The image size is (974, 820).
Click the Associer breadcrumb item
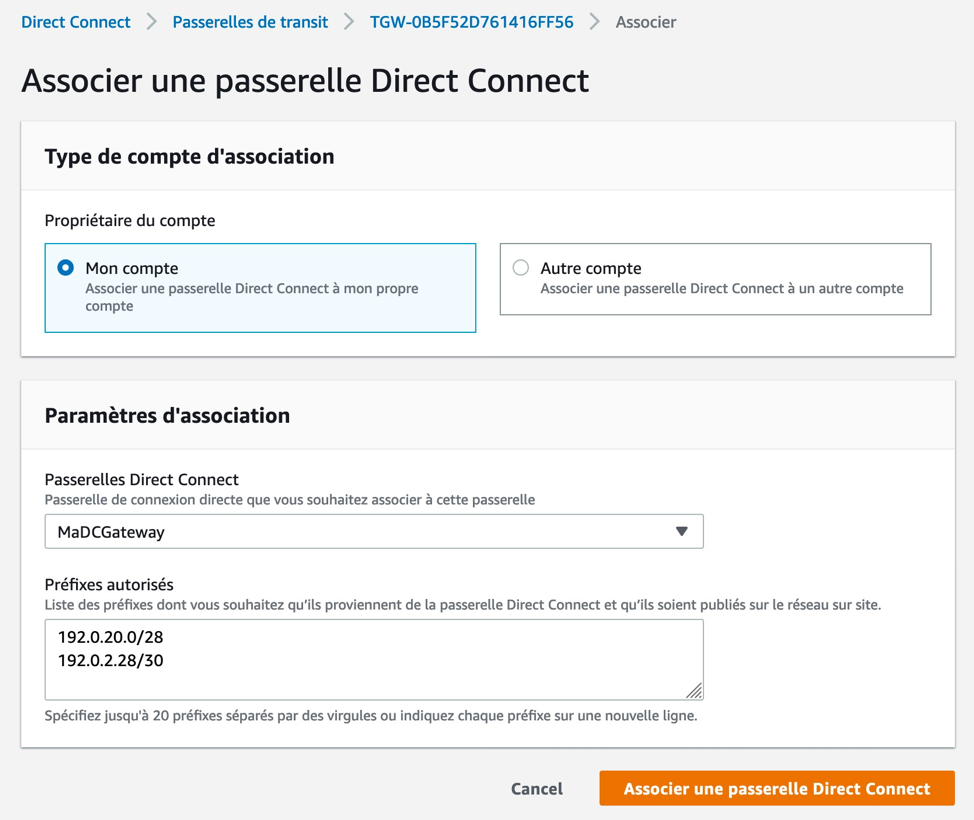coord(645,22)
